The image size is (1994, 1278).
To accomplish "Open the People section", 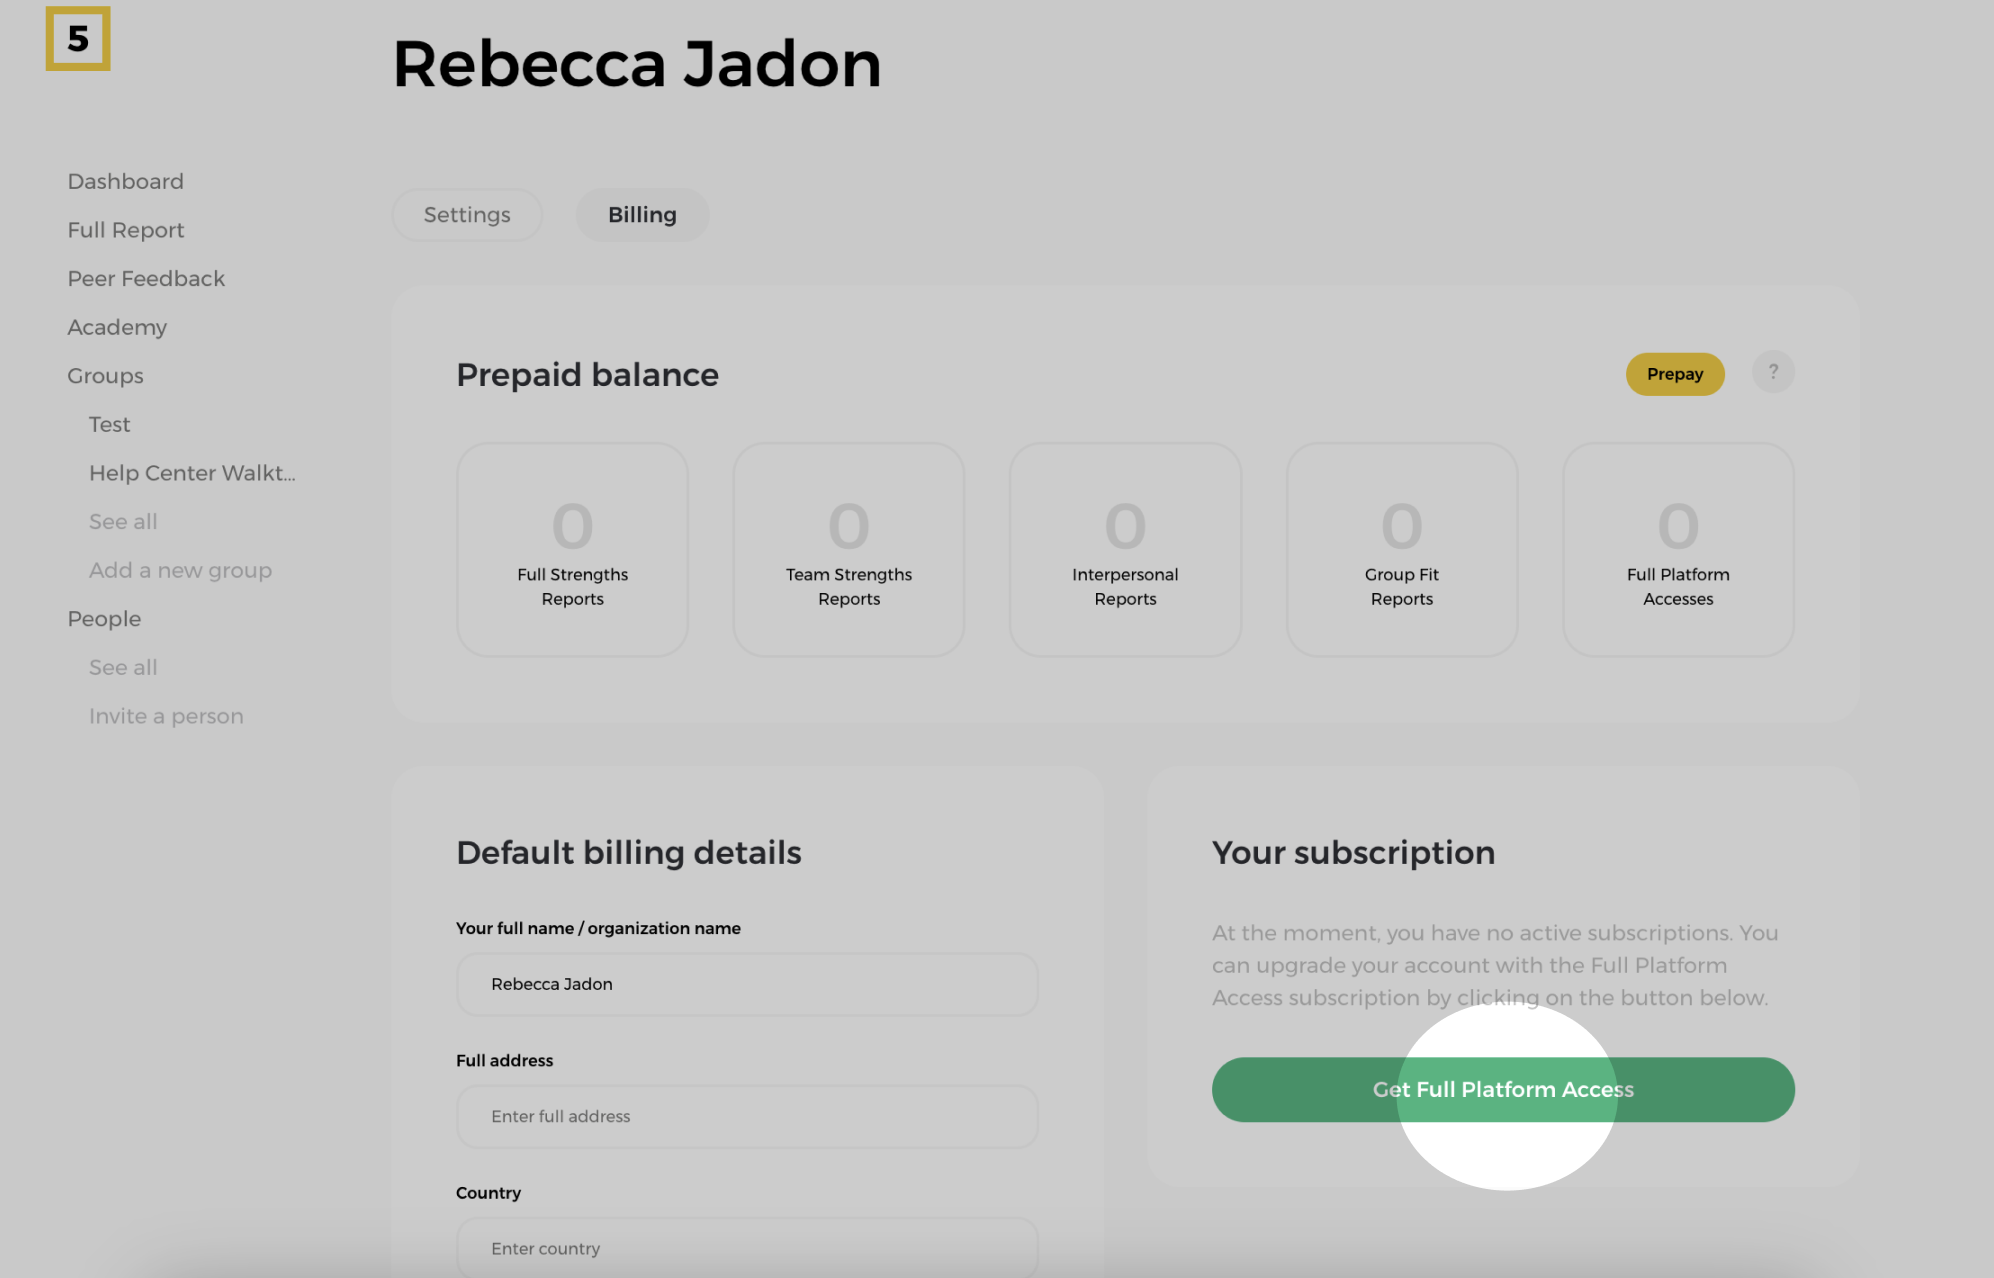I will pyautogui.click(x=104, y=619).
